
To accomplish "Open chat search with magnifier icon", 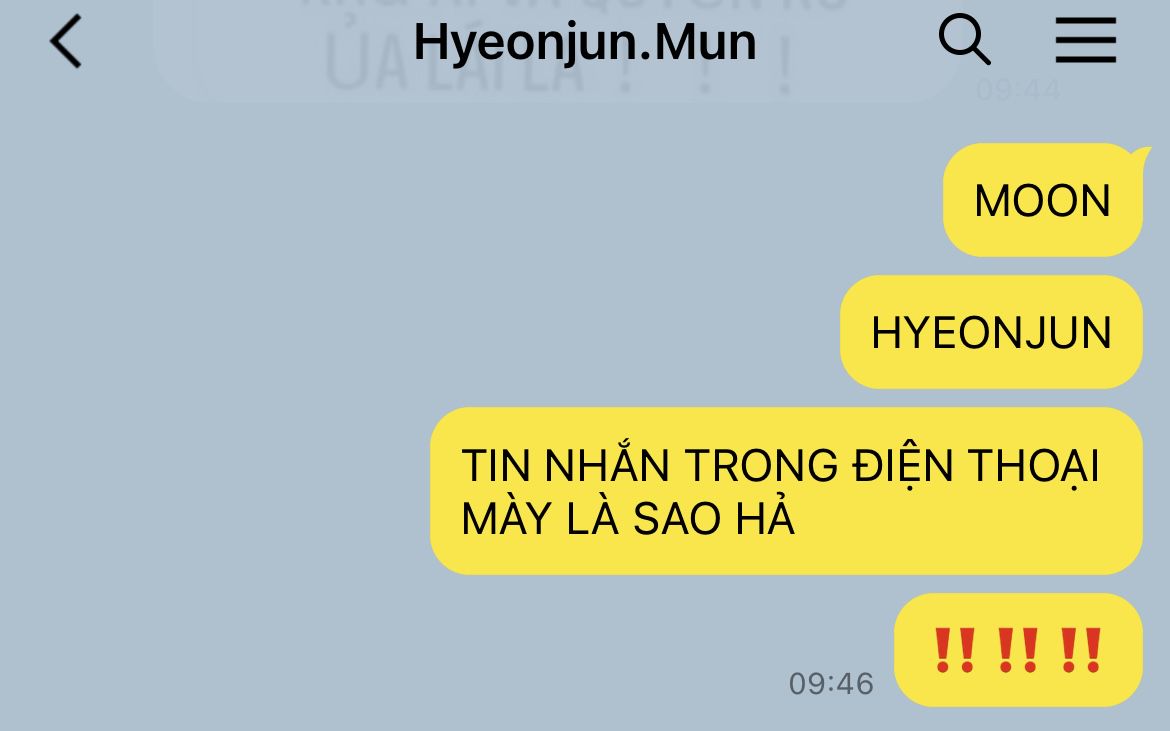I will 964,40.
